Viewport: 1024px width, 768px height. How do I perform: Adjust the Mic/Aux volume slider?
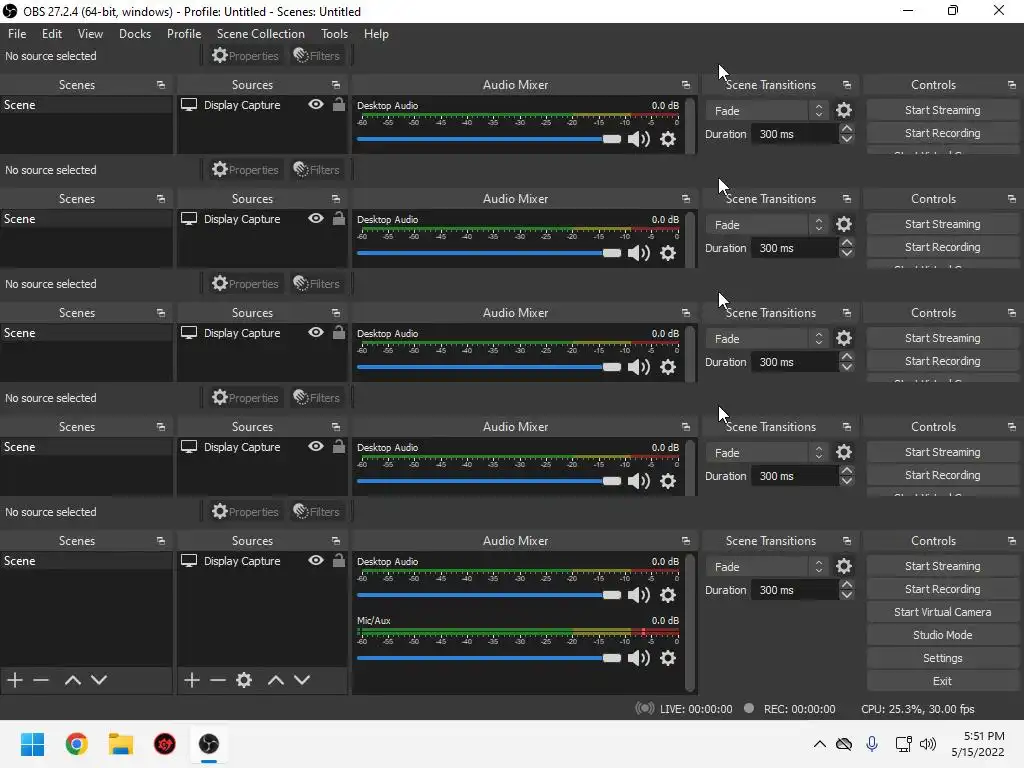click(488, 658)
